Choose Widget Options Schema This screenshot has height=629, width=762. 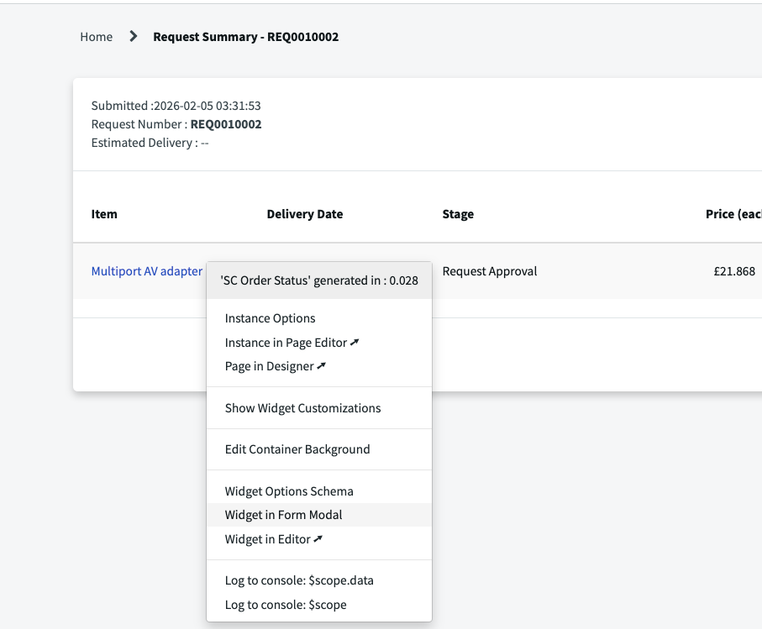coord(289,491)
